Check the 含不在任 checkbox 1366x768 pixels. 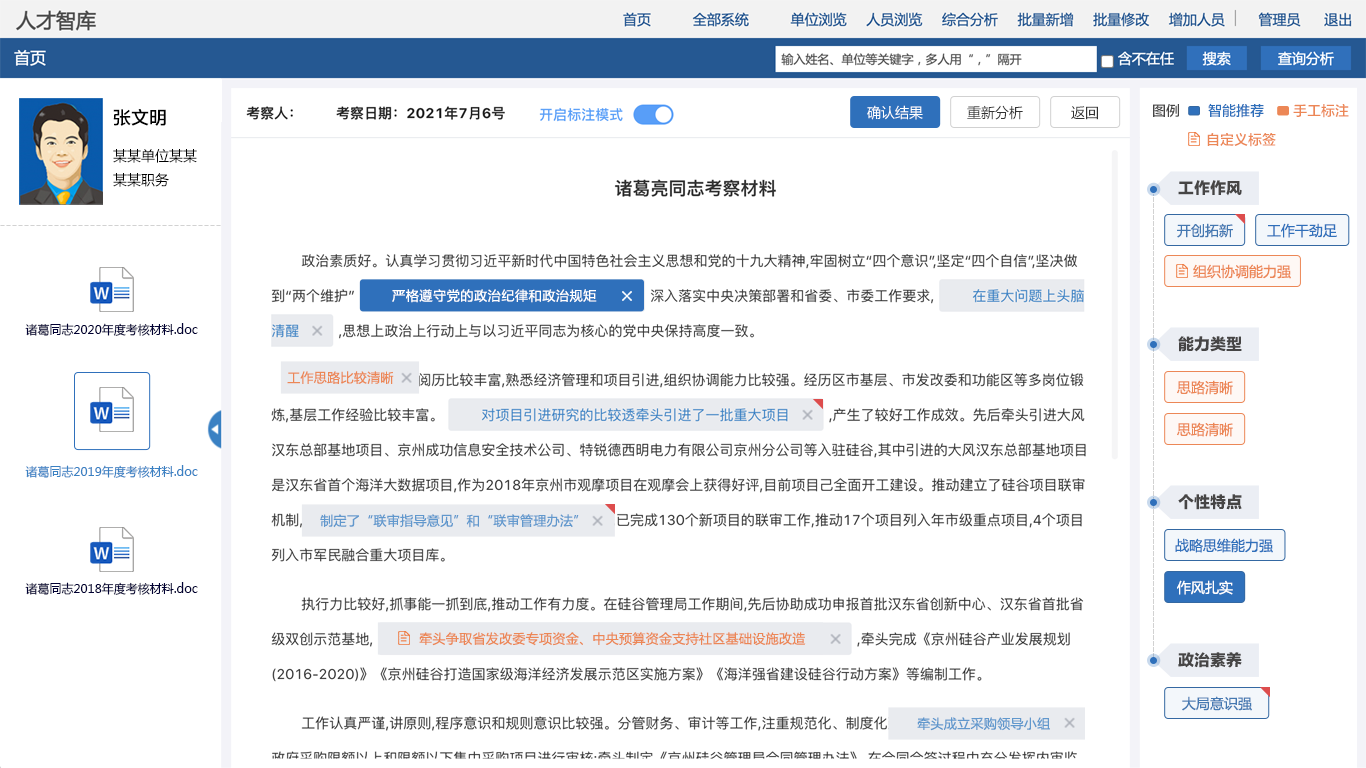click(x=1107, y=61)
